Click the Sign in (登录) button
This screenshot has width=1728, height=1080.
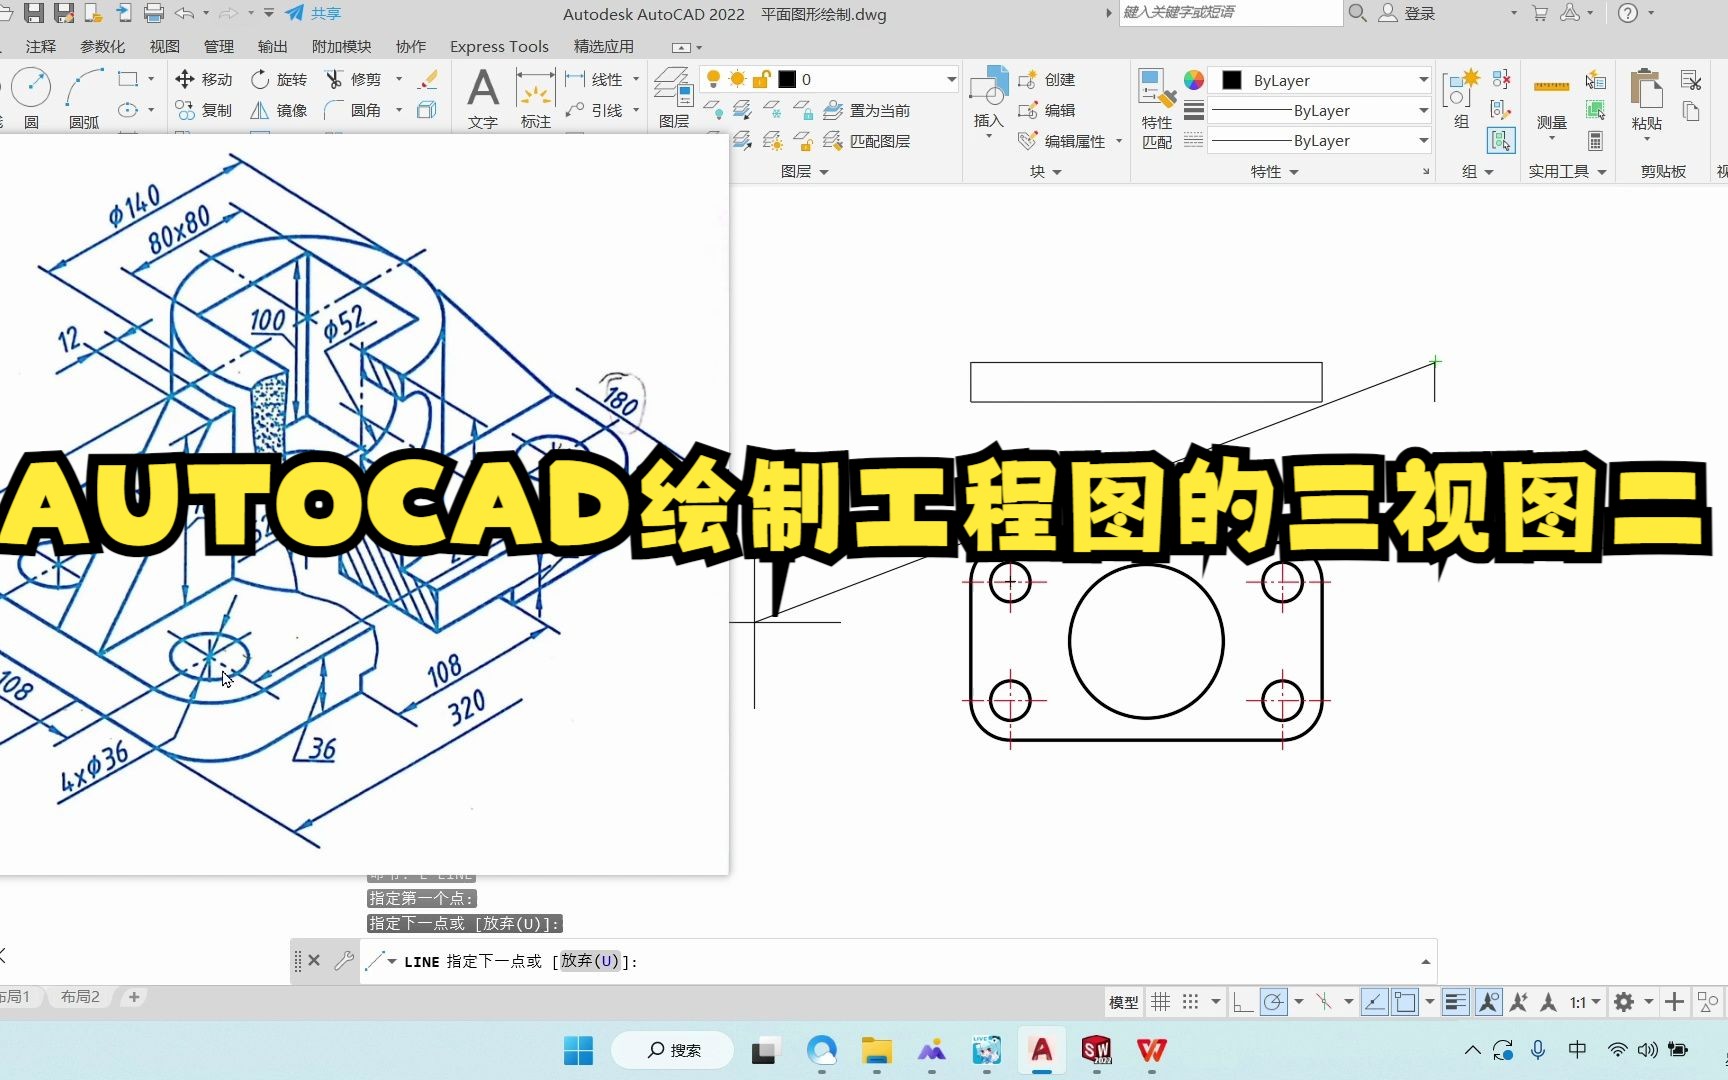pyautogui.click(x=1407, y=13)
